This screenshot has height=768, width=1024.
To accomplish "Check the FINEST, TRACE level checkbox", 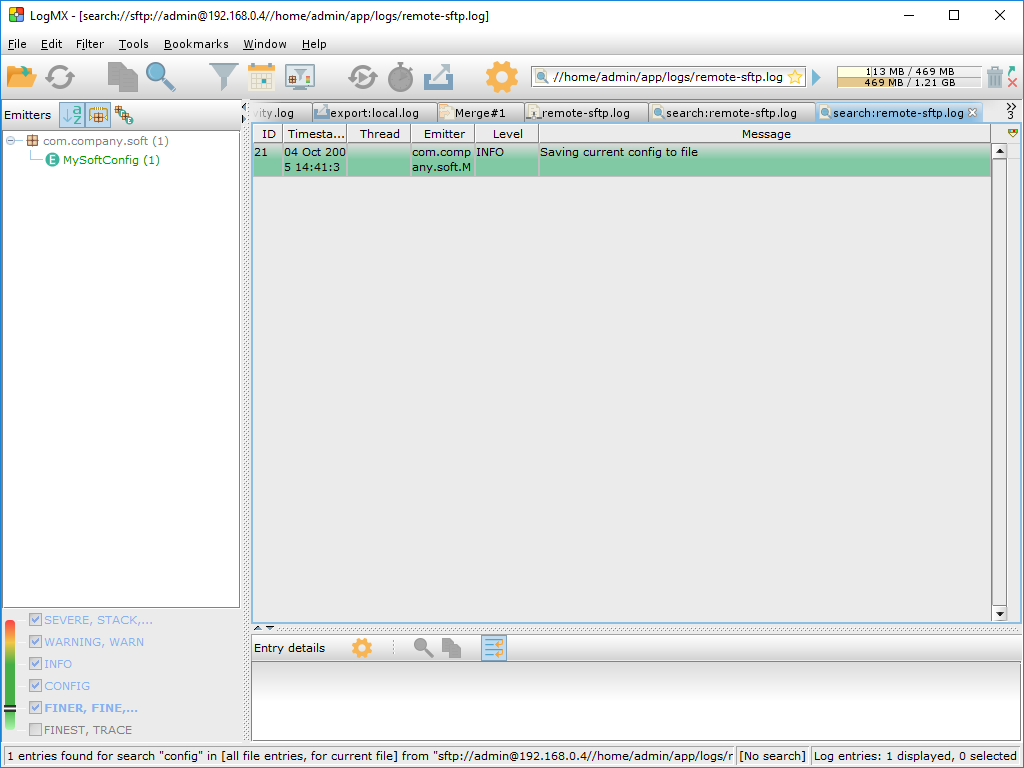I will 35,729.
